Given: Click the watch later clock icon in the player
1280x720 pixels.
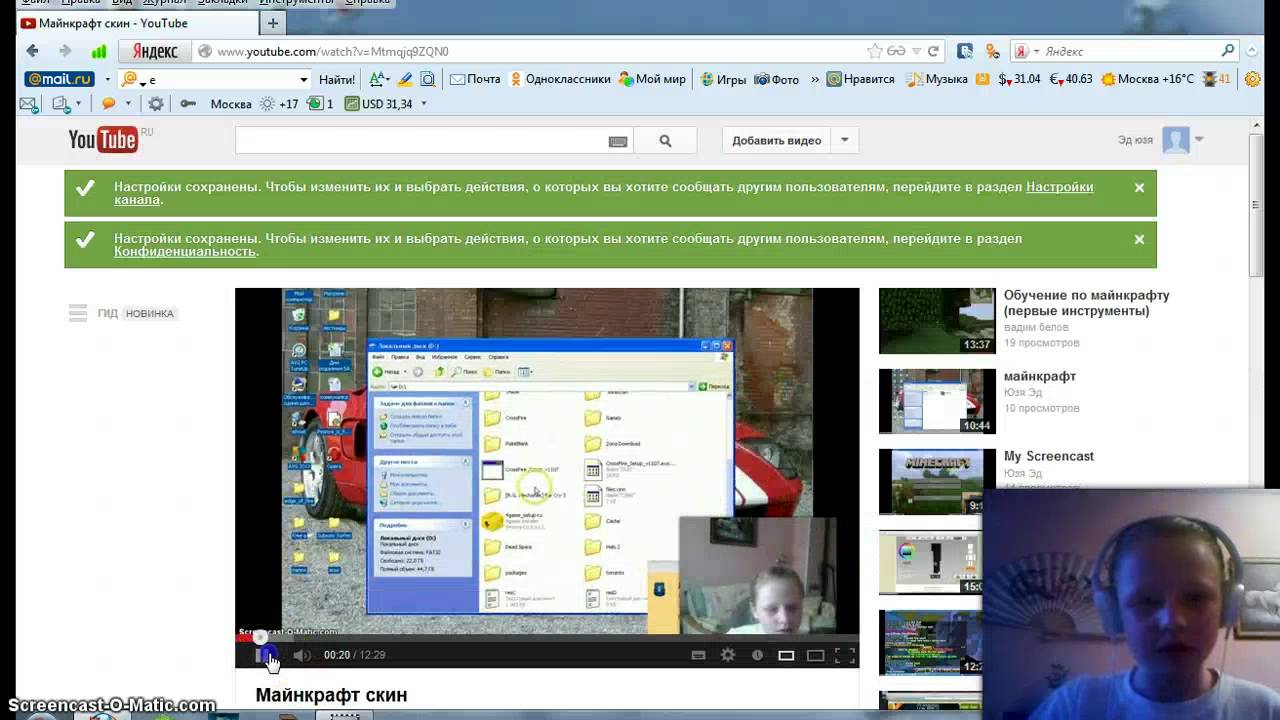Looking at the screenshot, I should (x=757, y=655).
